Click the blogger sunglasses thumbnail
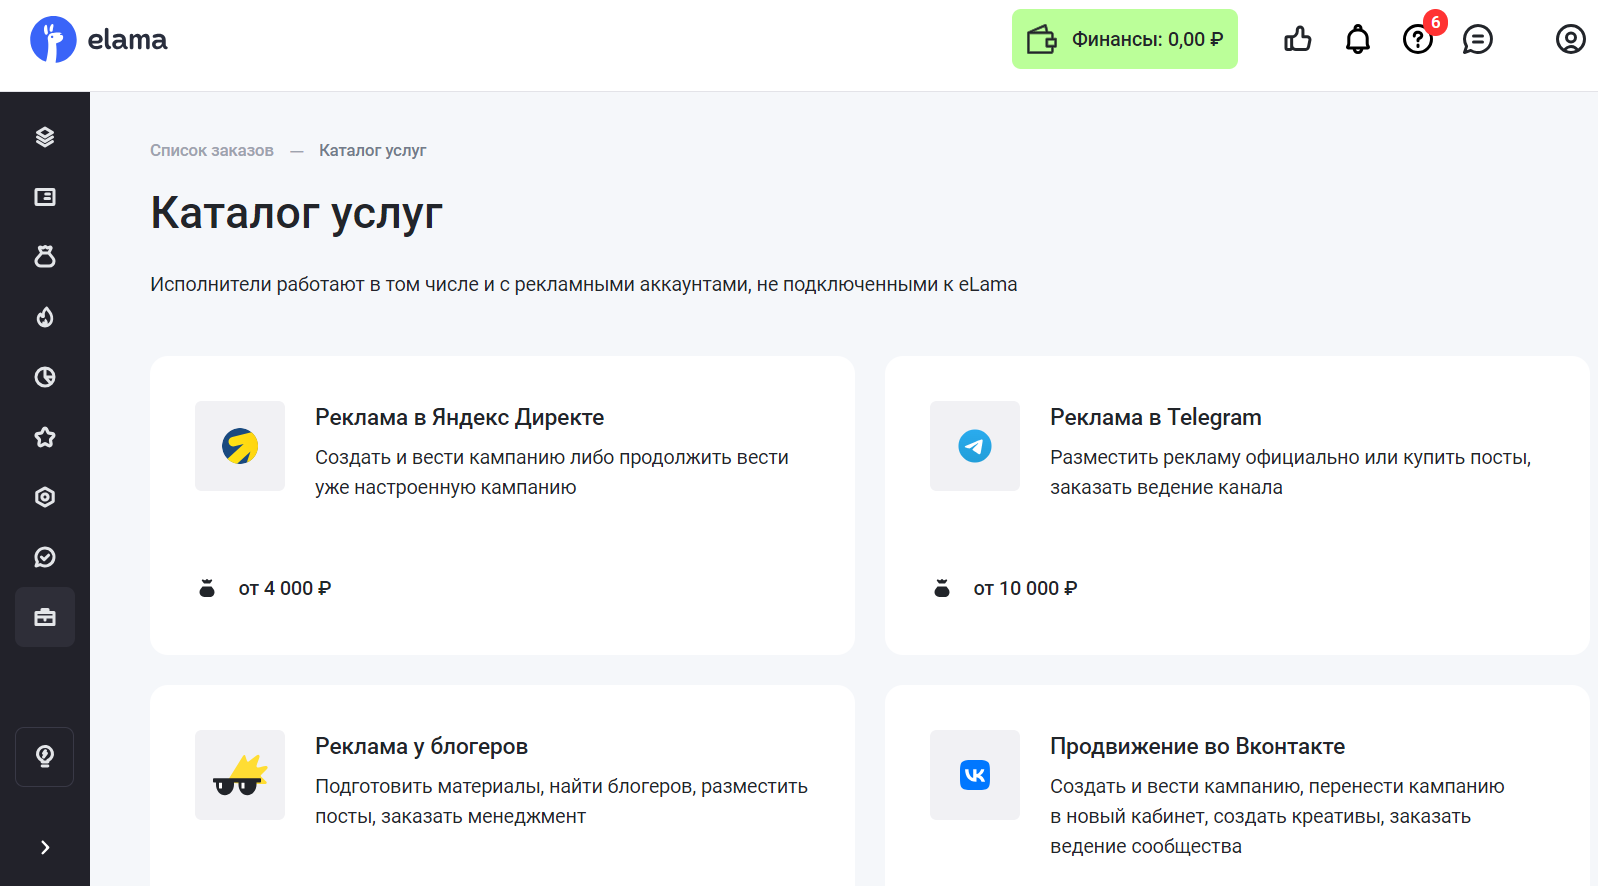1598x886 pixels. [240, 775]
